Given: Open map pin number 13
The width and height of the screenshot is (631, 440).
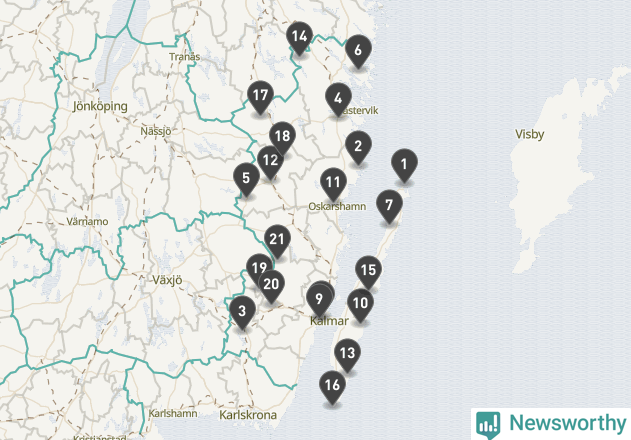Looking at the screenshot, I should point(346,353).
